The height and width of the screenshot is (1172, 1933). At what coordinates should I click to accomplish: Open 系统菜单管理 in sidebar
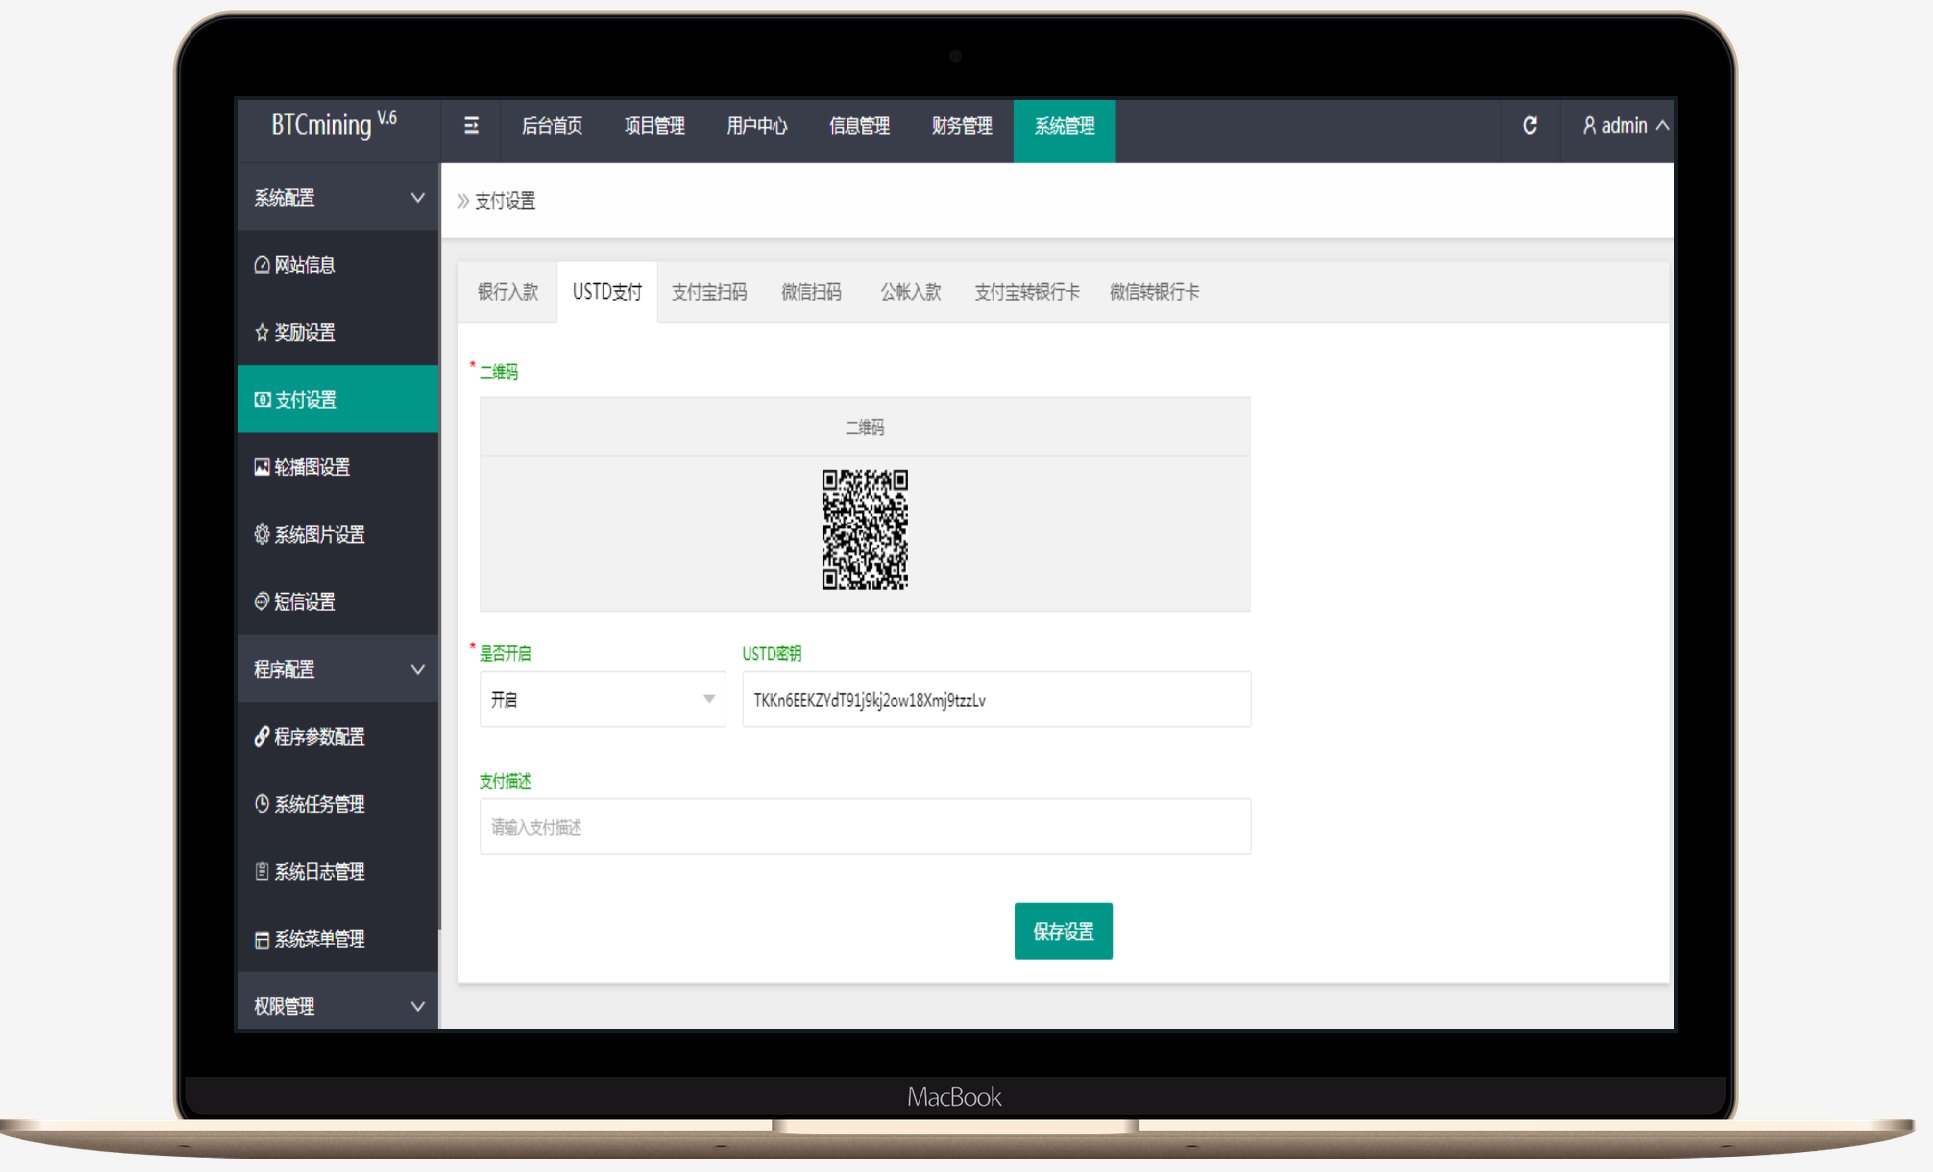(338, 939)
